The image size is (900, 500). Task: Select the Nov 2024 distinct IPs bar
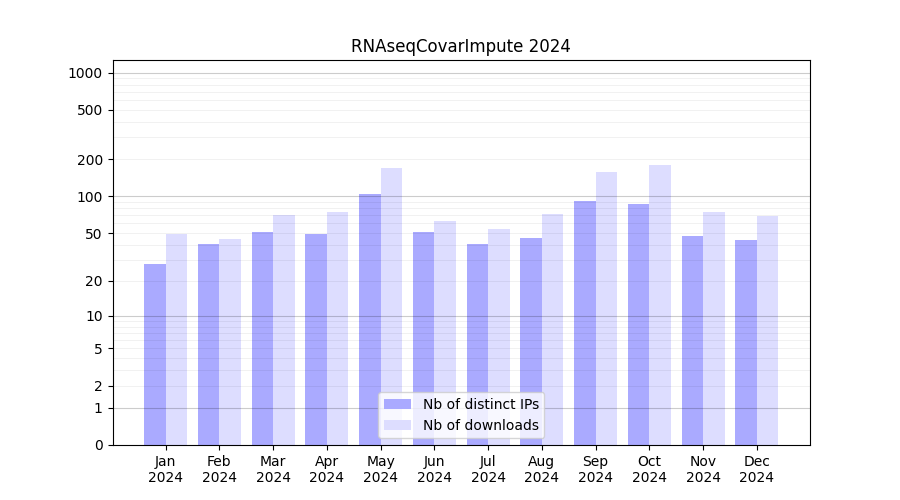point(692,340)
